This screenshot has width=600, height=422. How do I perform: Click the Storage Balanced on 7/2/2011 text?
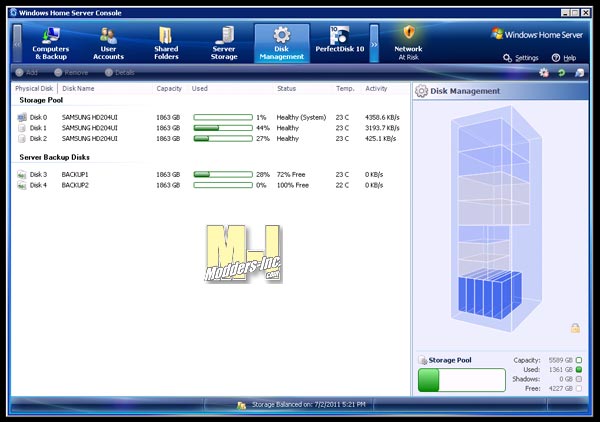(x=308, y=404)
